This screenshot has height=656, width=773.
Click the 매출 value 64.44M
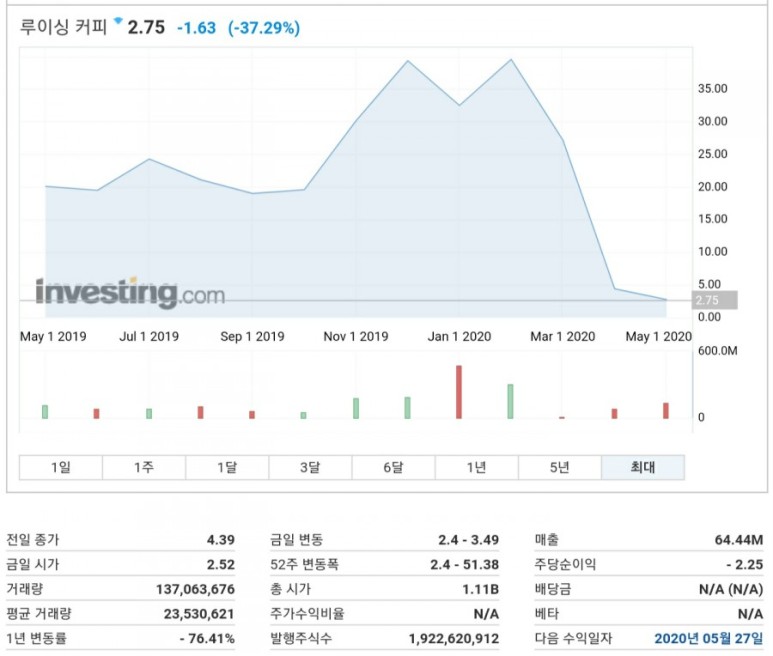[x=738, y=540]
